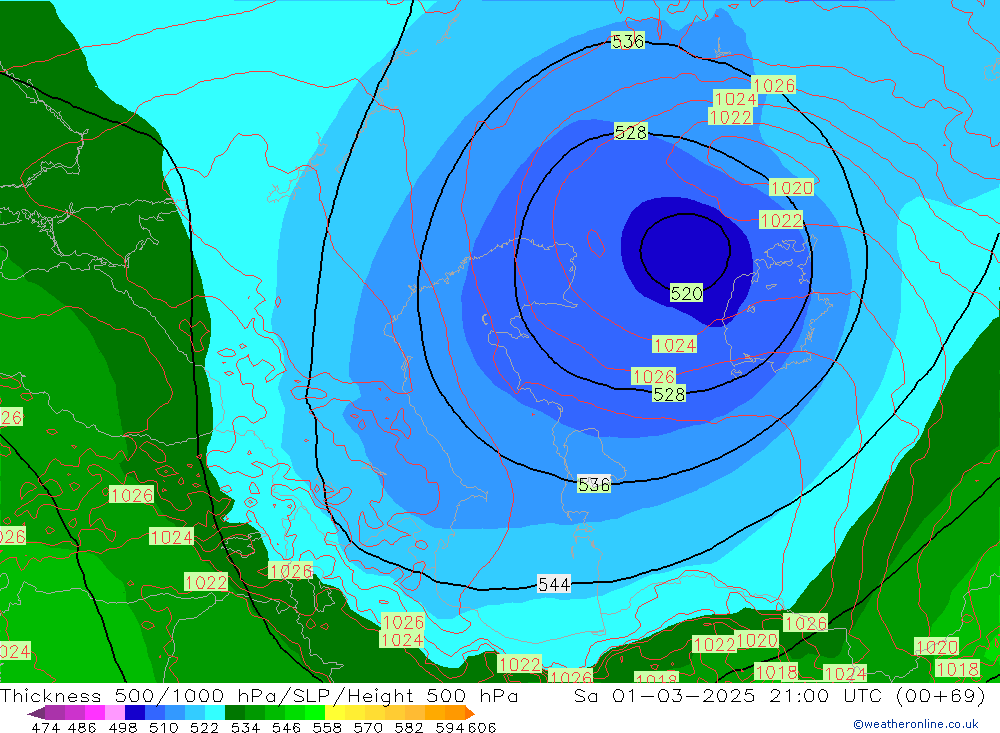The height and width of the screenshot is (733, 1000).
Task: Click the weatheronline.co.uk copyright link
Action: click(x=916, y=724)
